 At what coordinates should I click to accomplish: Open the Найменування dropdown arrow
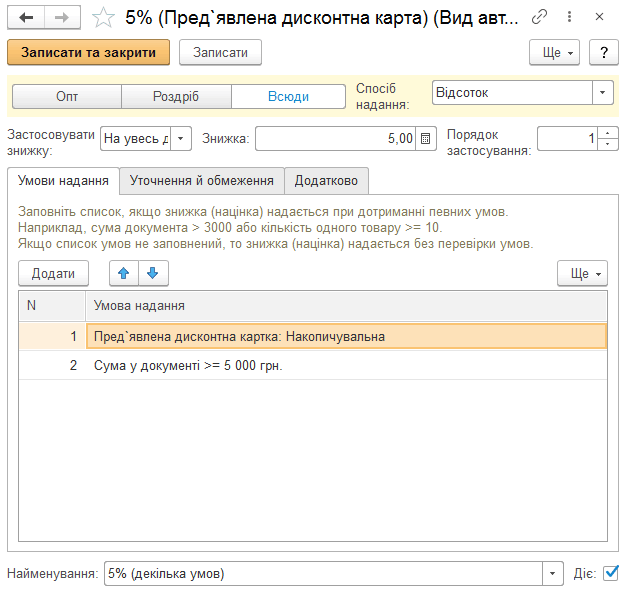pyautogui.click(x=553, y=573)
